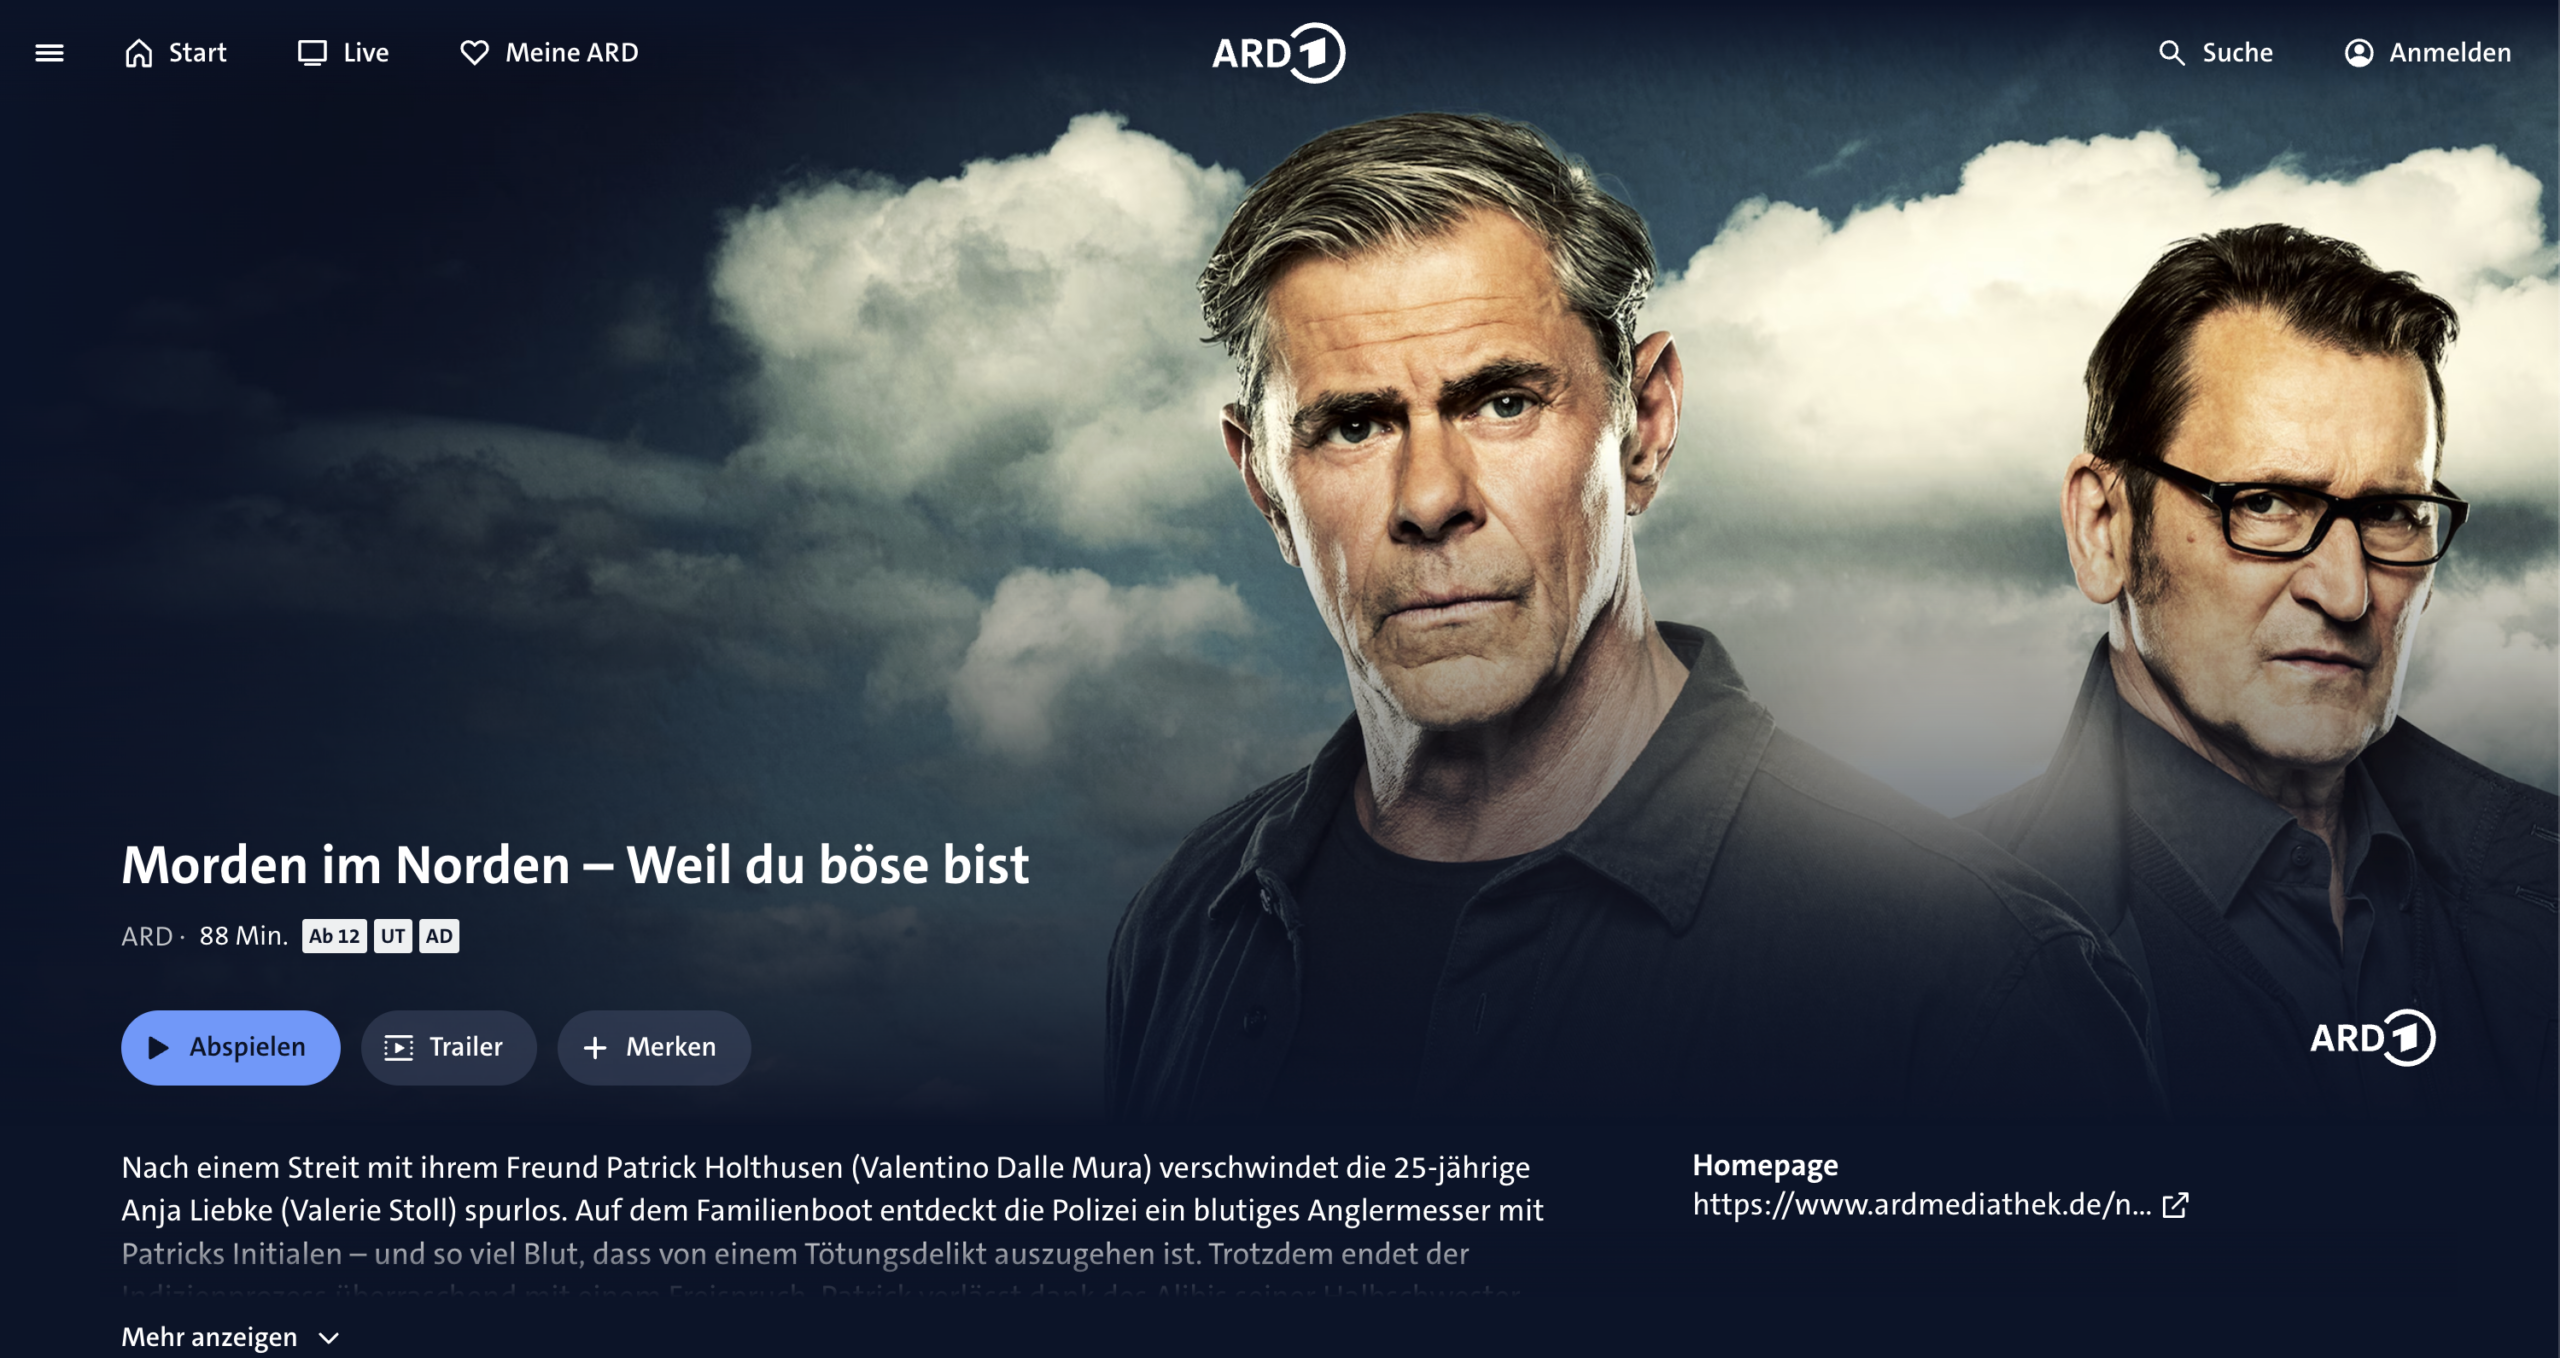Open the Meine ARD menu item
This screenshot has height=1358, width=2560.
[549, 53]
